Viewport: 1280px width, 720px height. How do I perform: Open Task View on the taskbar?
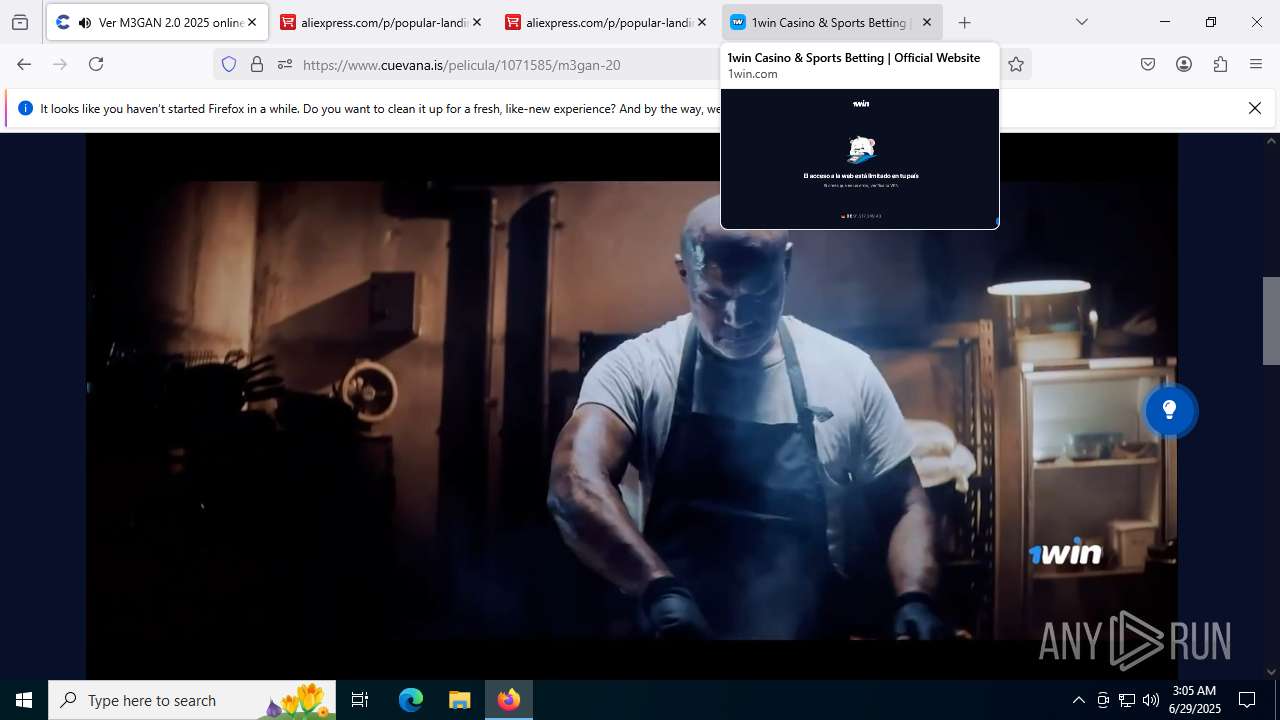(x=360, y=700)
